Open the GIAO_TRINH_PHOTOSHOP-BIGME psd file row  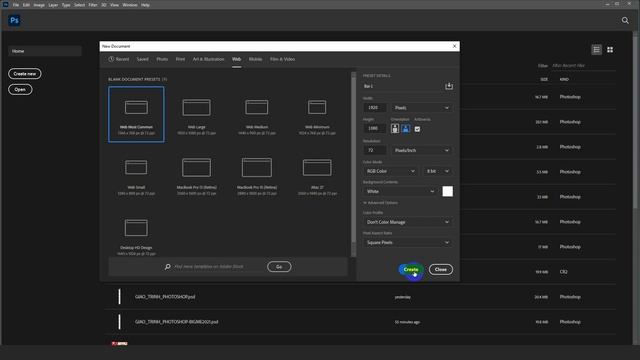pos(359,322)
